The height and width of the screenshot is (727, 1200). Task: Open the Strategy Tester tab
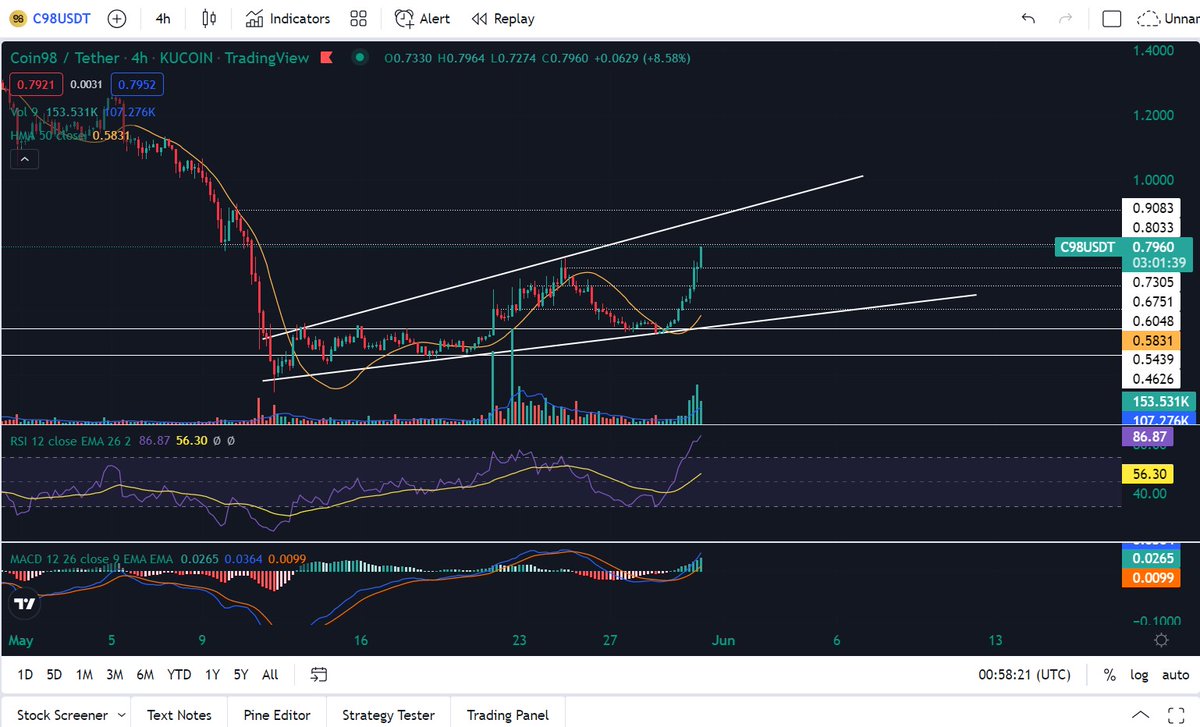(388, 715)
